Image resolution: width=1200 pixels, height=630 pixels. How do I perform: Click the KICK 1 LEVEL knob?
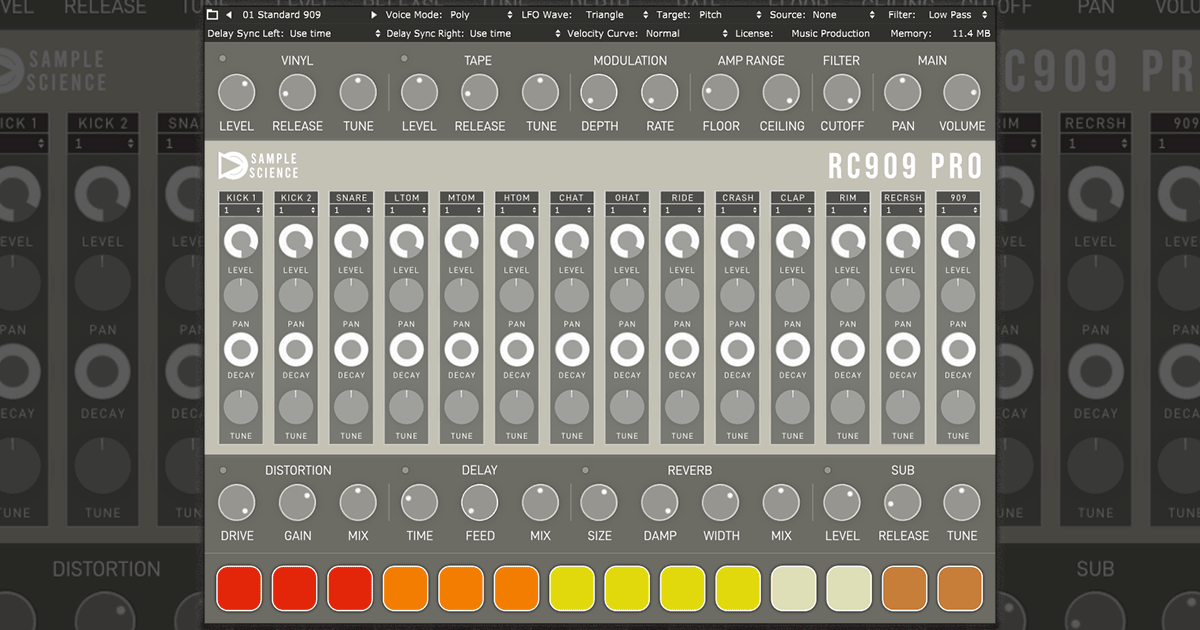(241, 243)
